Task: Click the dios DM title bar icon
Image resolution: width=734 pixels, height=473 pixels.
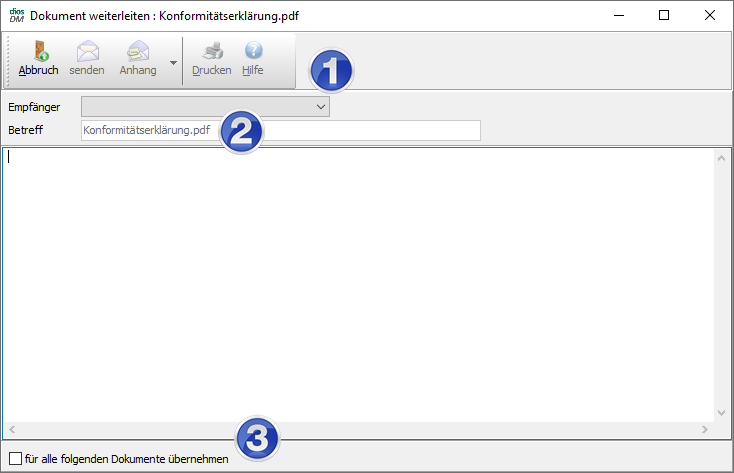Action: 15,15
